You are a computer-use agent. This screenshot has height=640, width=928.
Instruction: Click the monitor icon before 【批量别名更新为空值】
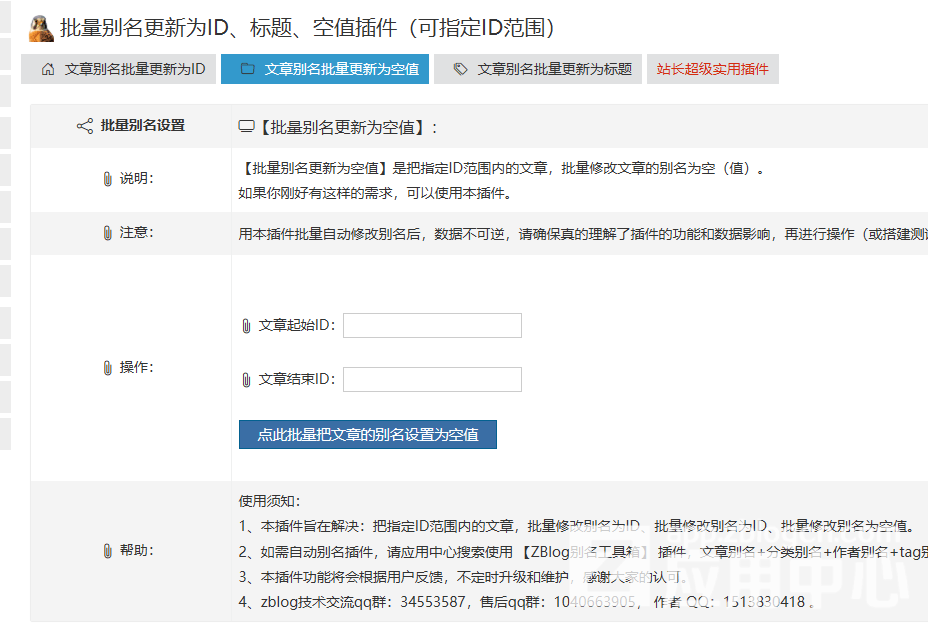246,127
